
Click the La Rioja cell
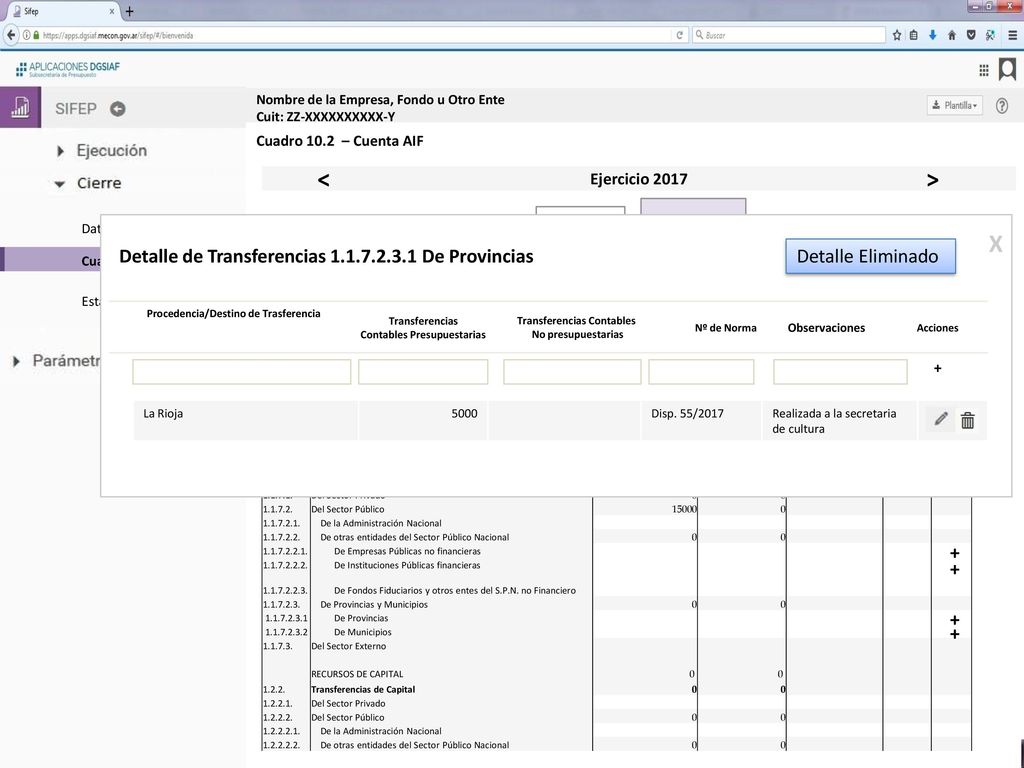coord(246,420)
